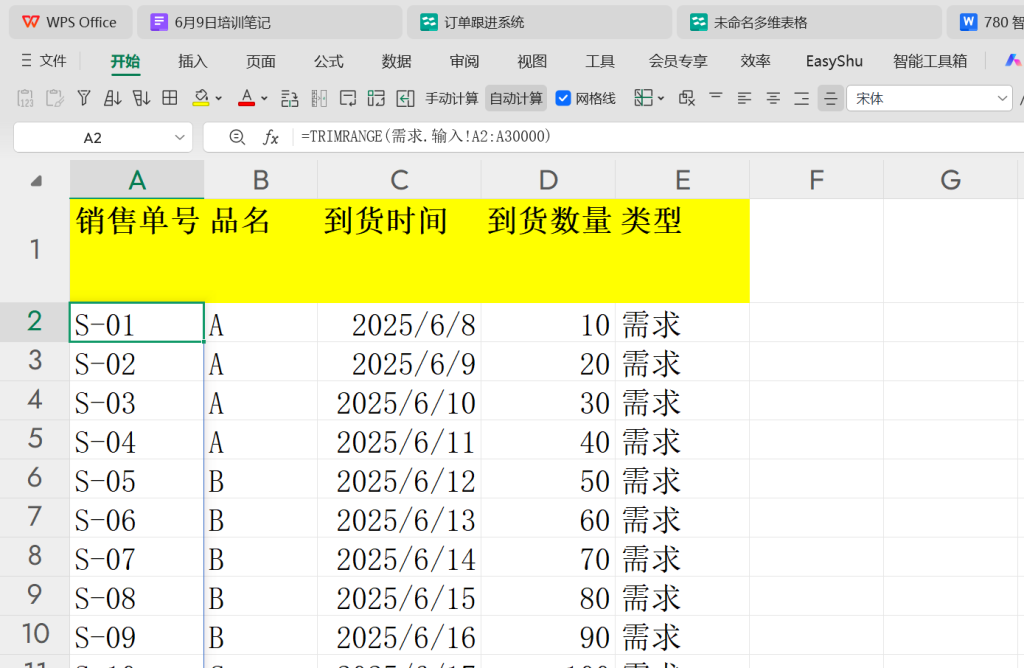Switch to the 视图 ribbon tab

(x=532, y=61)
